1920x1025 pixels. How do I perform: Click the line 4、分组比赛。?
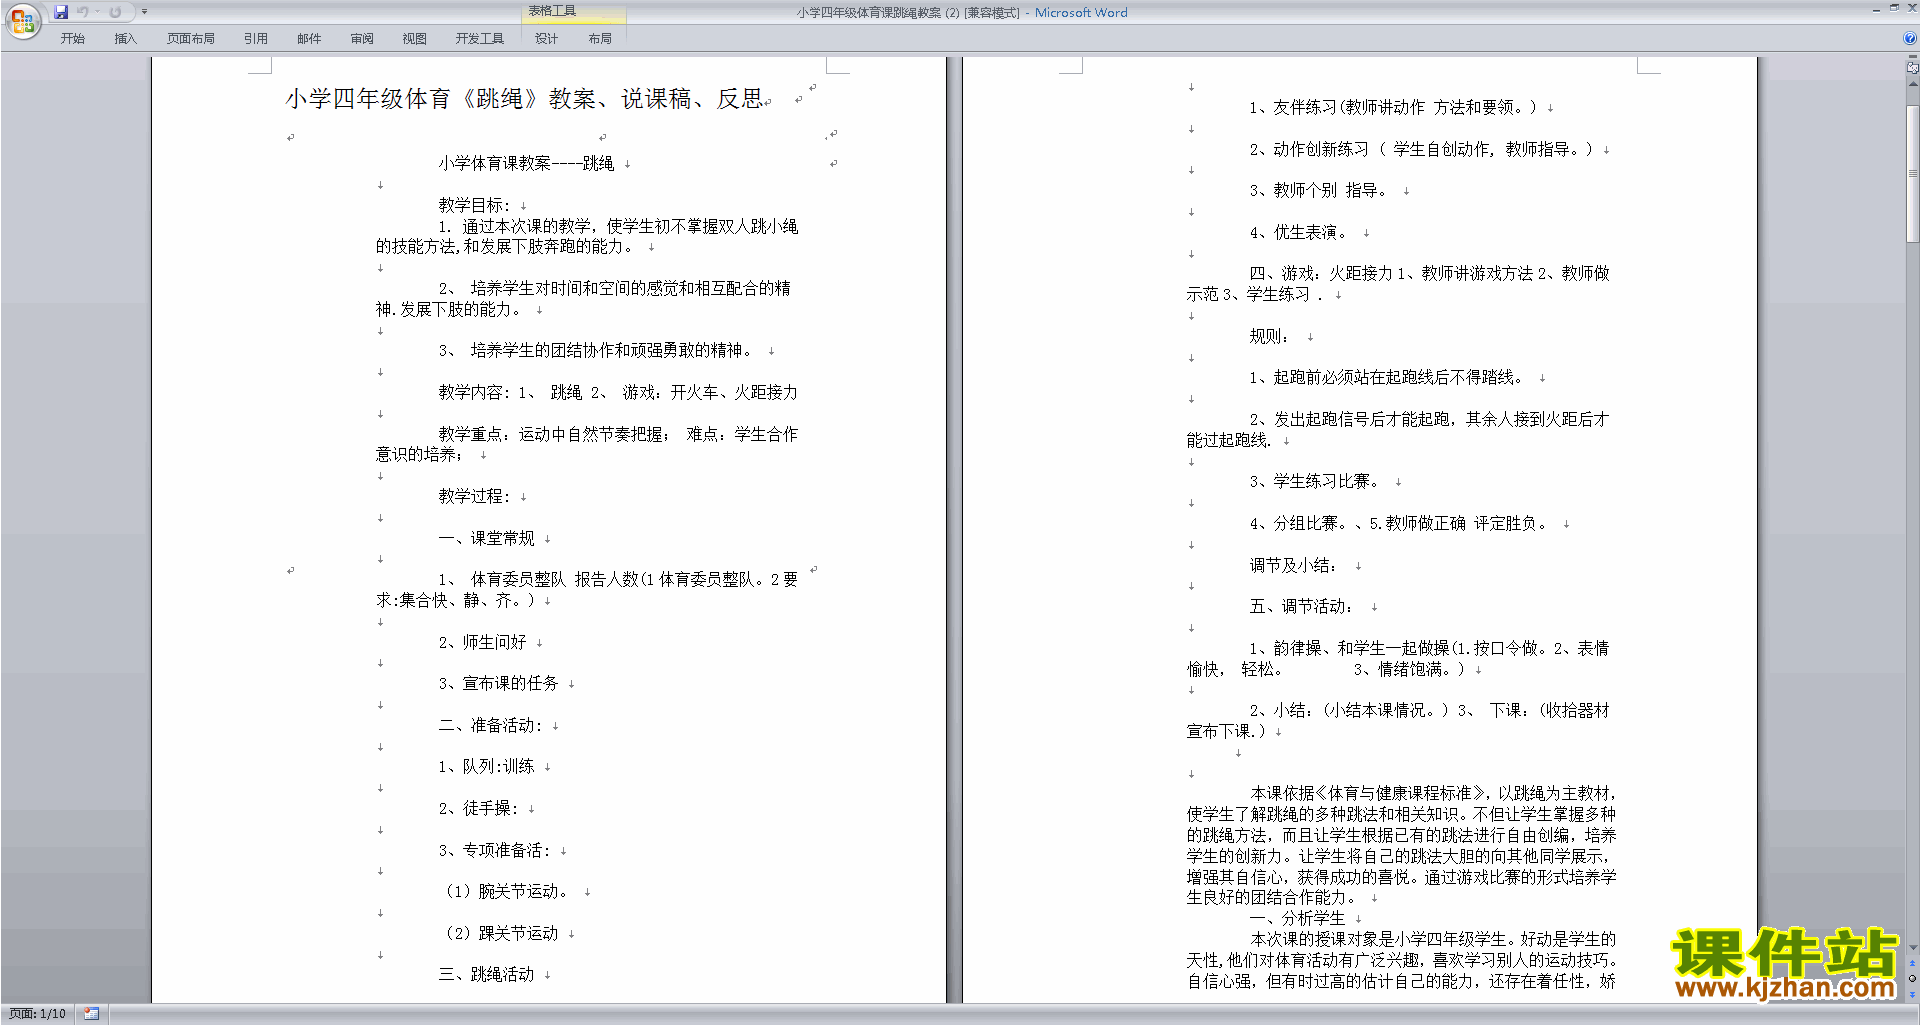1300,523
